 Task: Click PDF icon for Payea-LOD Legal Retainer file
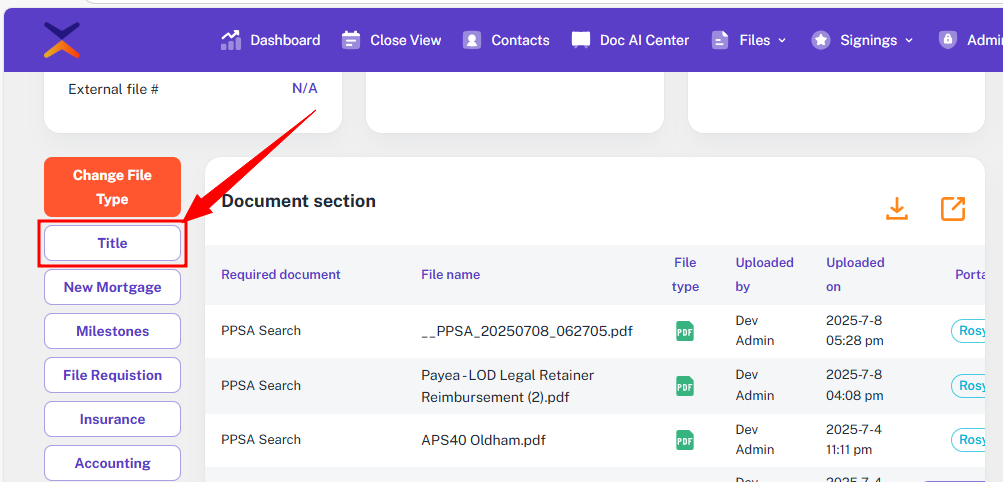coord(684,386)
